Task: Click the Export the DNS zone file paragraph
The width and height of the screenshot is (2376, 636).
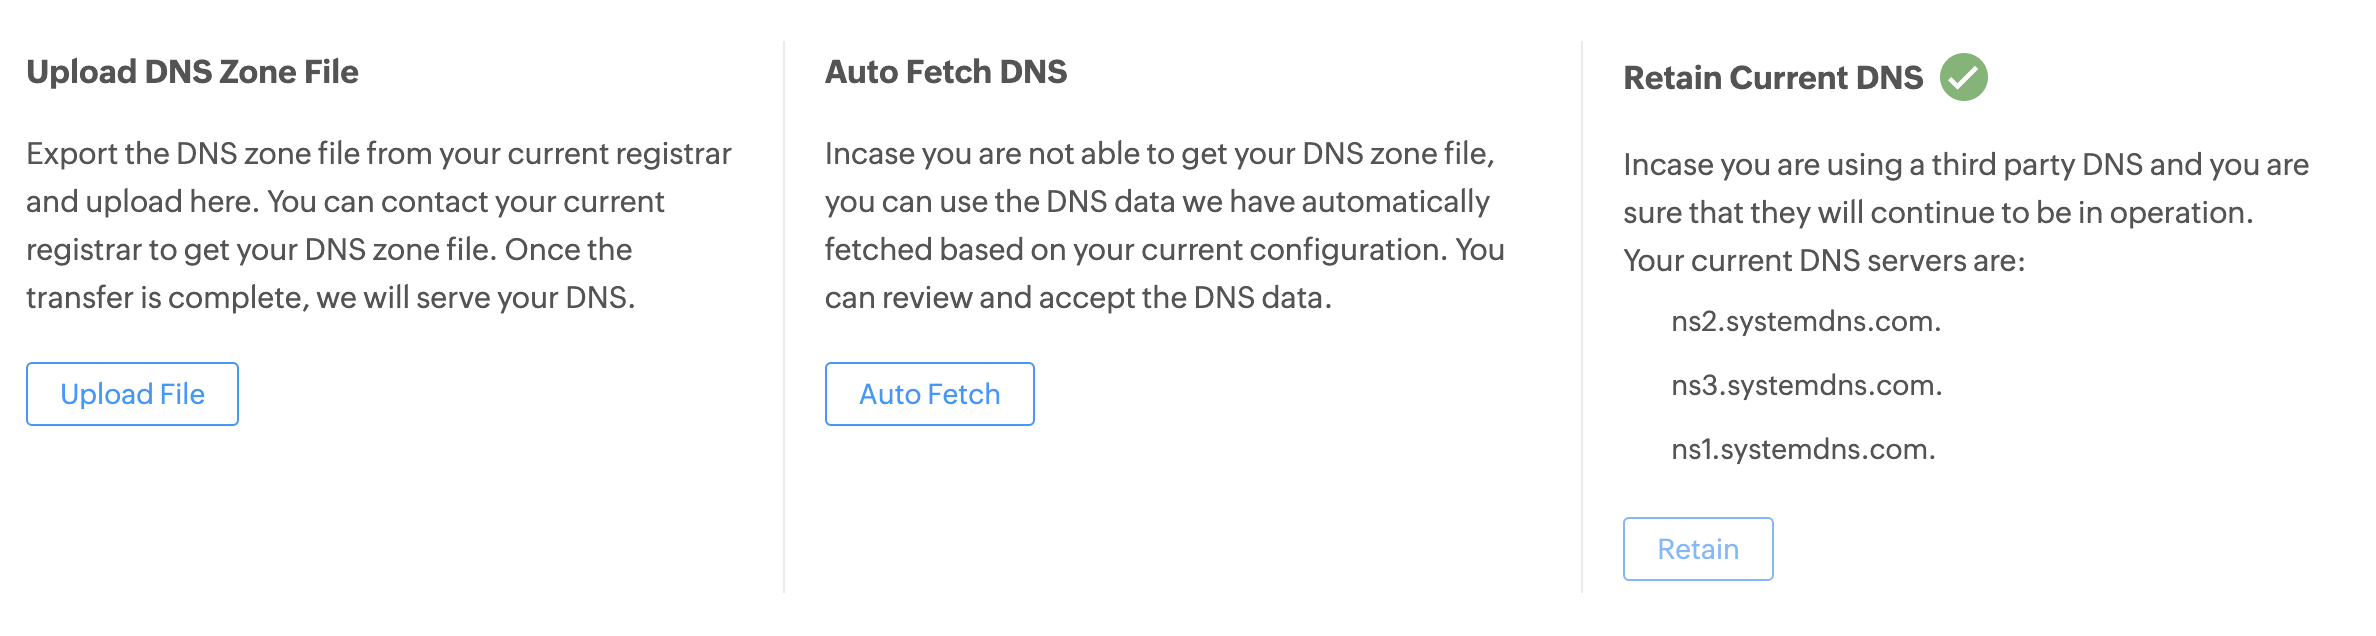Action: click(379, 225)
